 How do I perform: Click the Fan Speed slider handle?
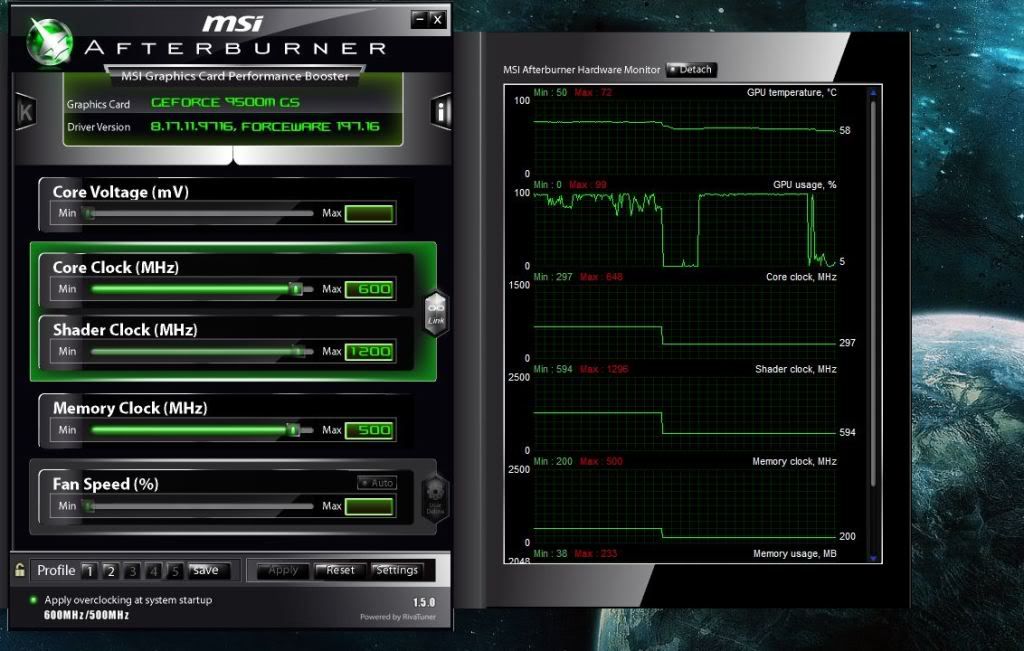(x=88, y=506)
